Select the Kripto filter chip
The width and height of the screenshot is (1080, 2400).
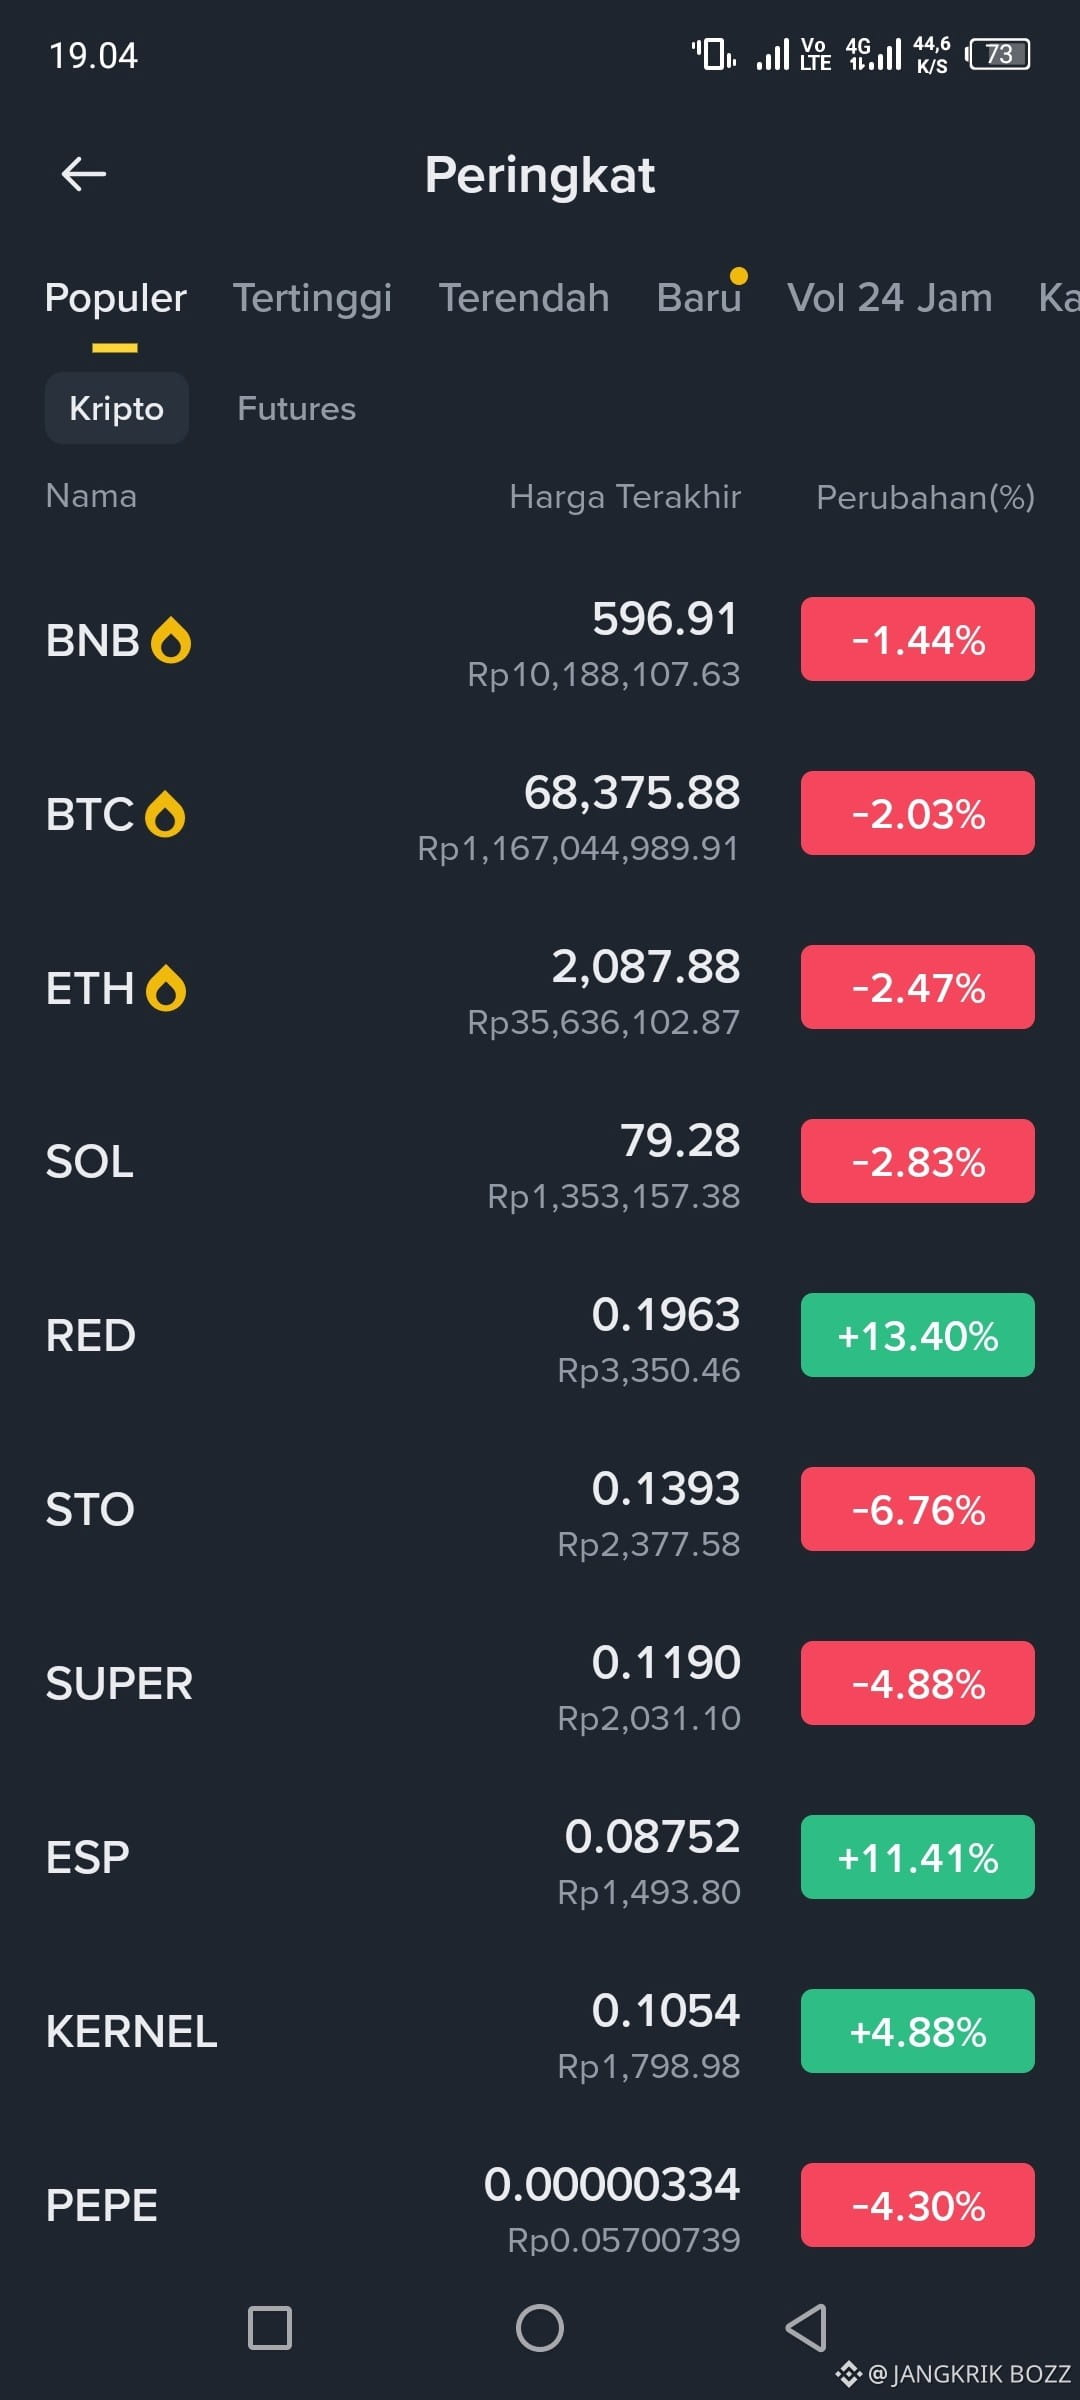click(x=117, y=408)
